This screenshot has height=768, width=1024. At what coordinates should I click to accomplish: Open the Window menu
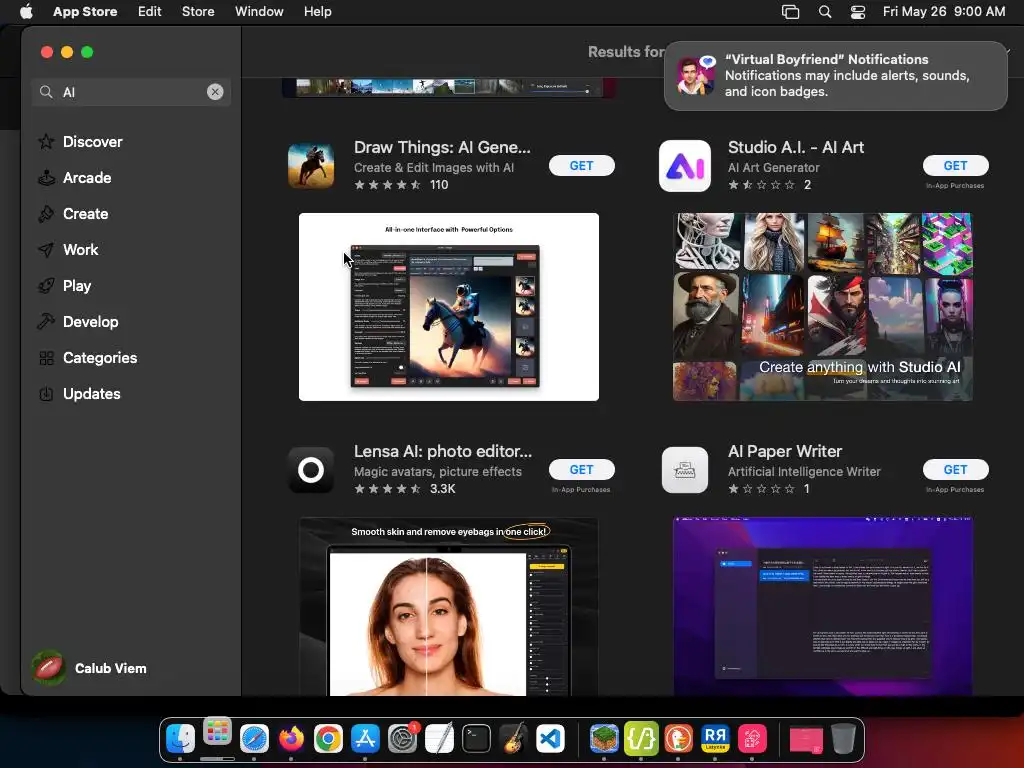coord(259,12)
